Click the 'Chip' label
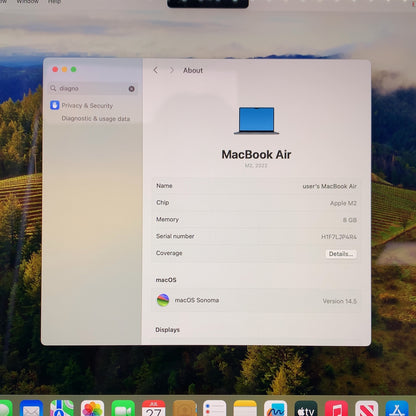 click(x=163, y=202)
